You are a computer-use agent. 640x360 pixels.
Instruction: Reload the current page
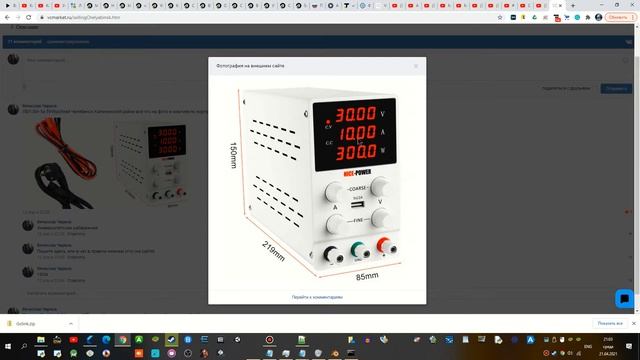coord(29,18)
